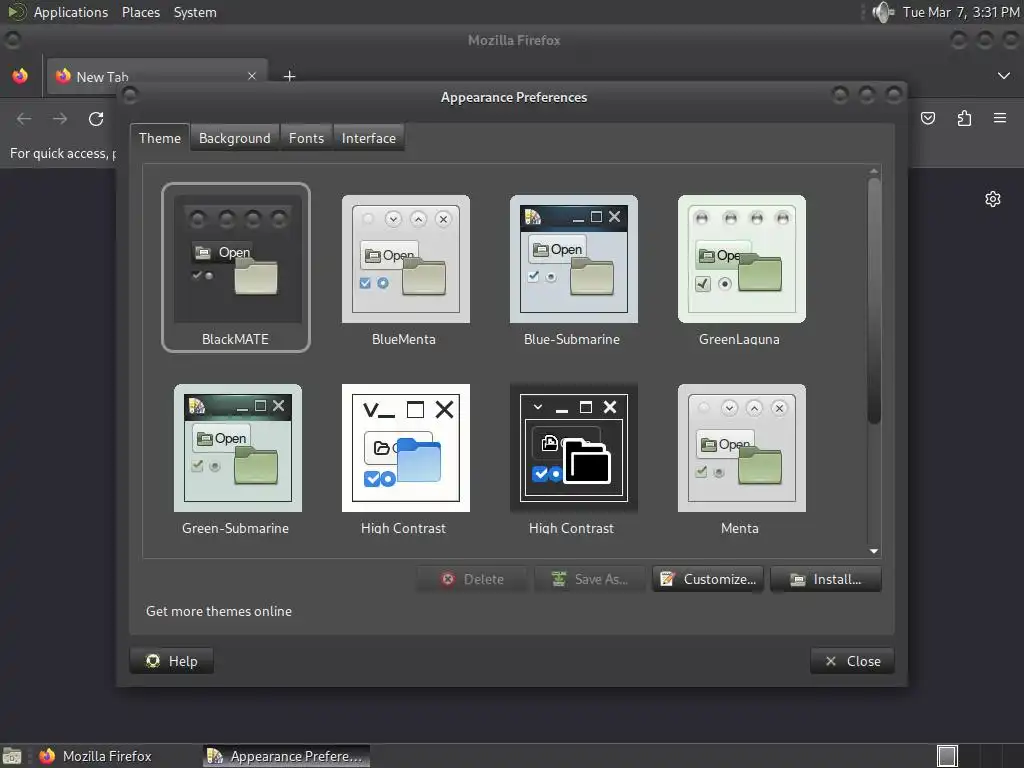Viewport: 1024px width, 768px height.
Task: Click the volume speaker icon in panel
Action: [x=883, y=12]
